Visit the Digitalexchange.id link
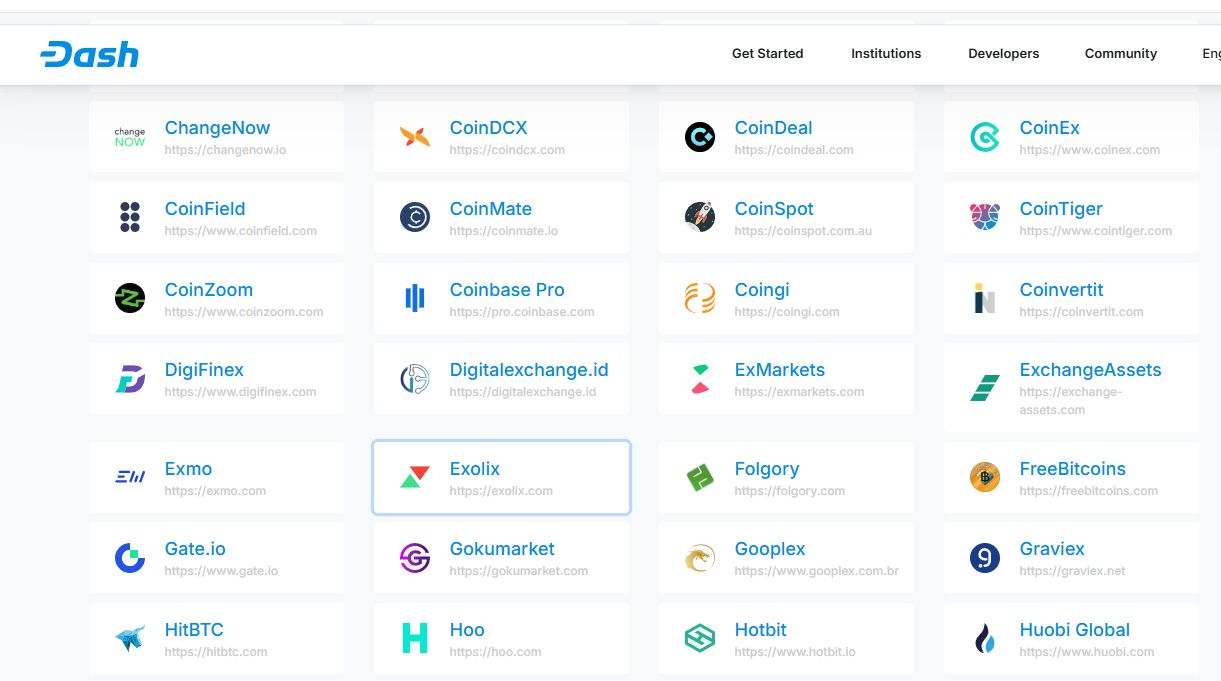The image size is (1221, 681). 528,370
